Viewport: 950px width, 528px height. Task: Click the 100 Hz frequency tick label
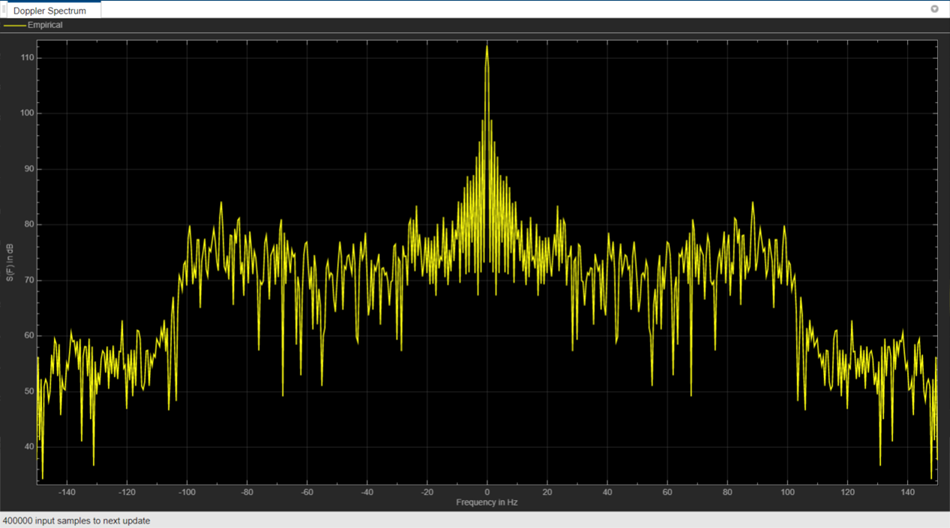pyautogui.click(x=787, y=492)
